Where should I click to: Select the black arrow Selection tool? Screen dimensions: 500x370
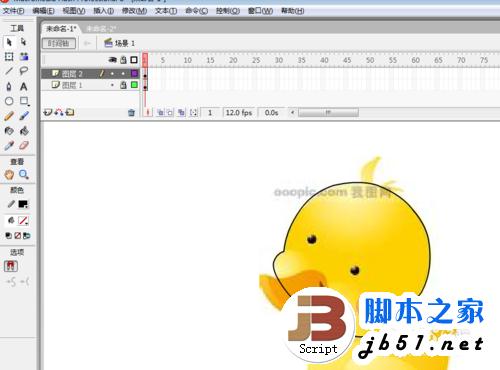tap(9, 42)
